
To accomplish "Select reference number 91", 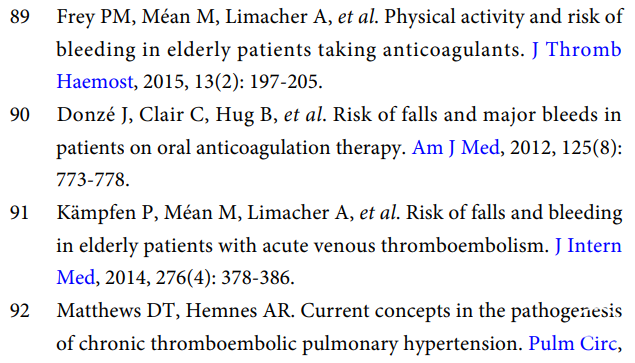I will pos(20,213).
